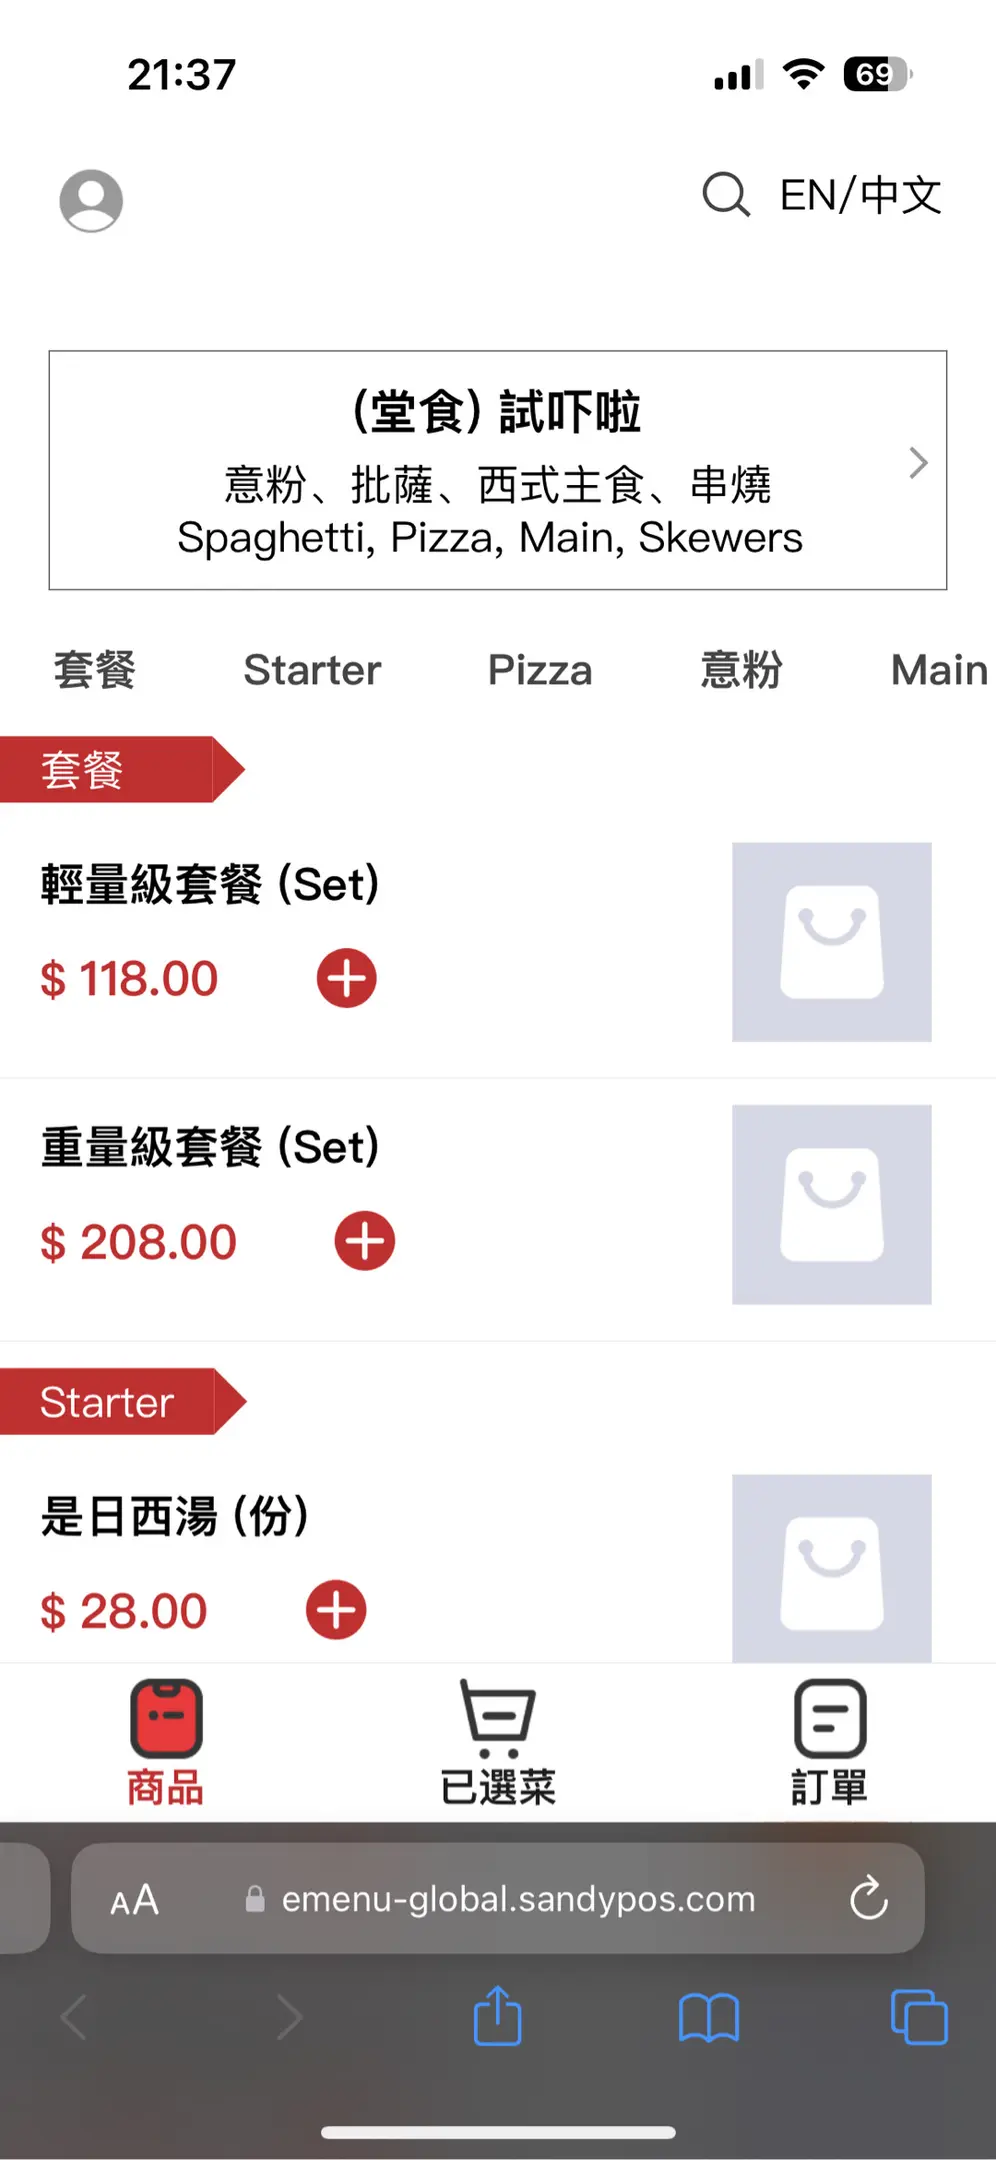Select the 套餐 category tab

pos(94,670)
